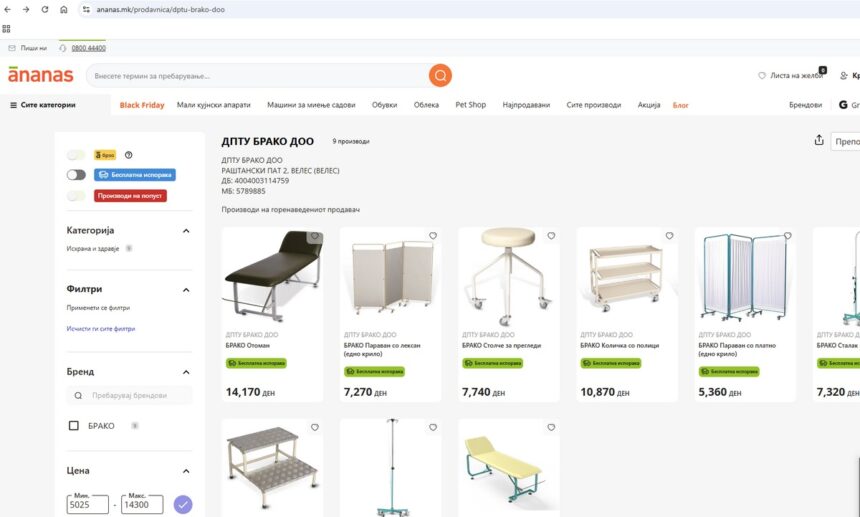Add БРАКО Отоман to wishlist
The width and height of the screenshot is (860, 517).
click(315, 237)
